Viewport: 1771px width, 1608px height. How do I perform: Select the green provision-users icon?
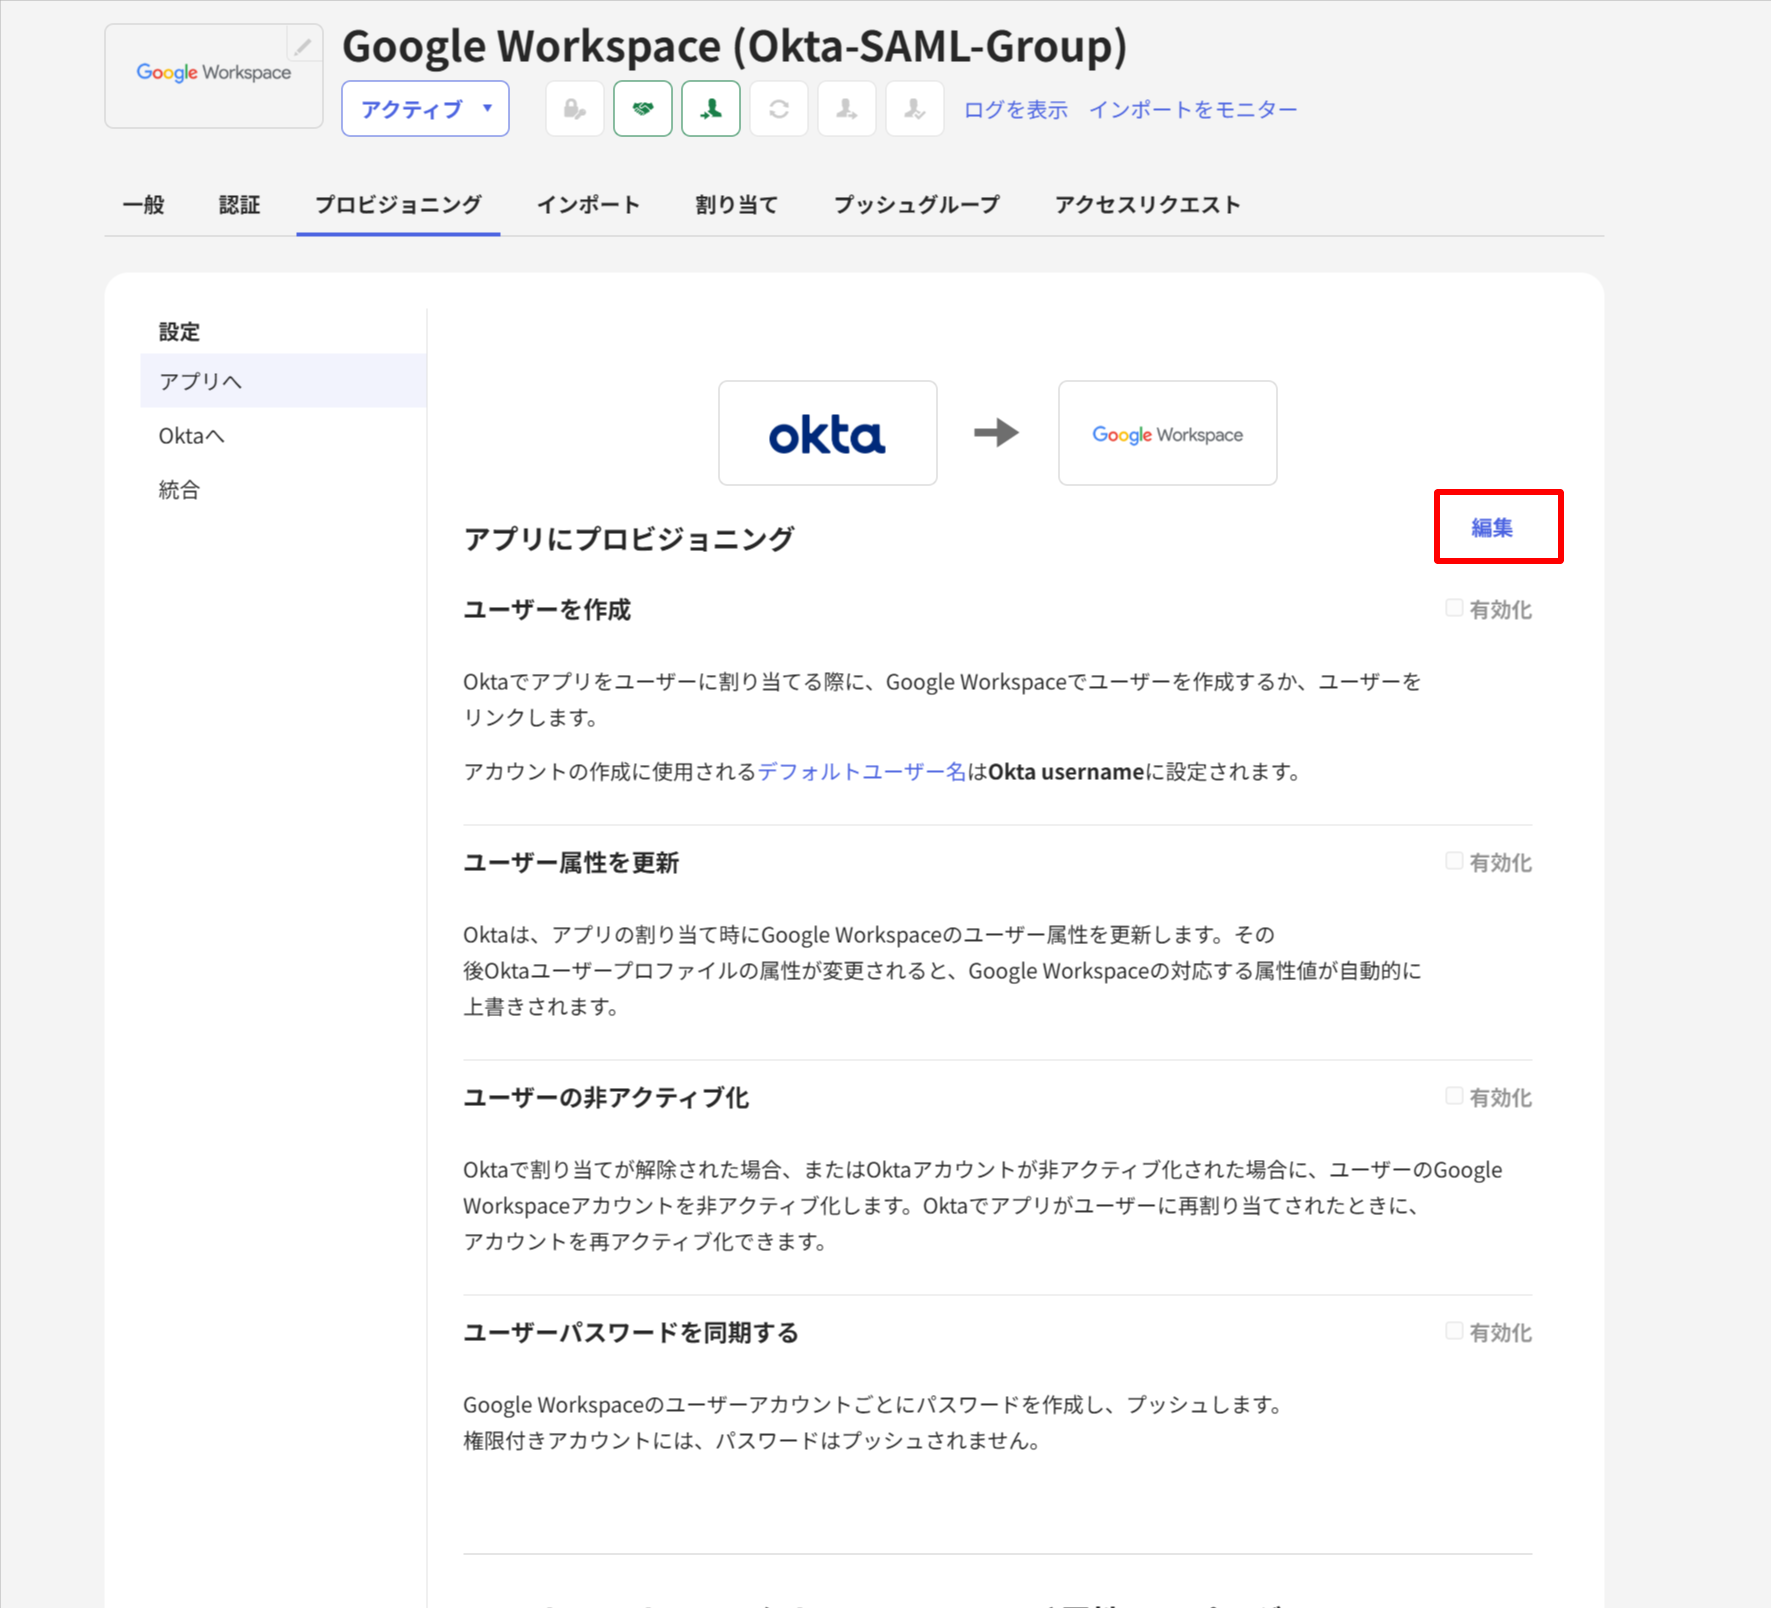pyautogui.click(x=710, y=108)
